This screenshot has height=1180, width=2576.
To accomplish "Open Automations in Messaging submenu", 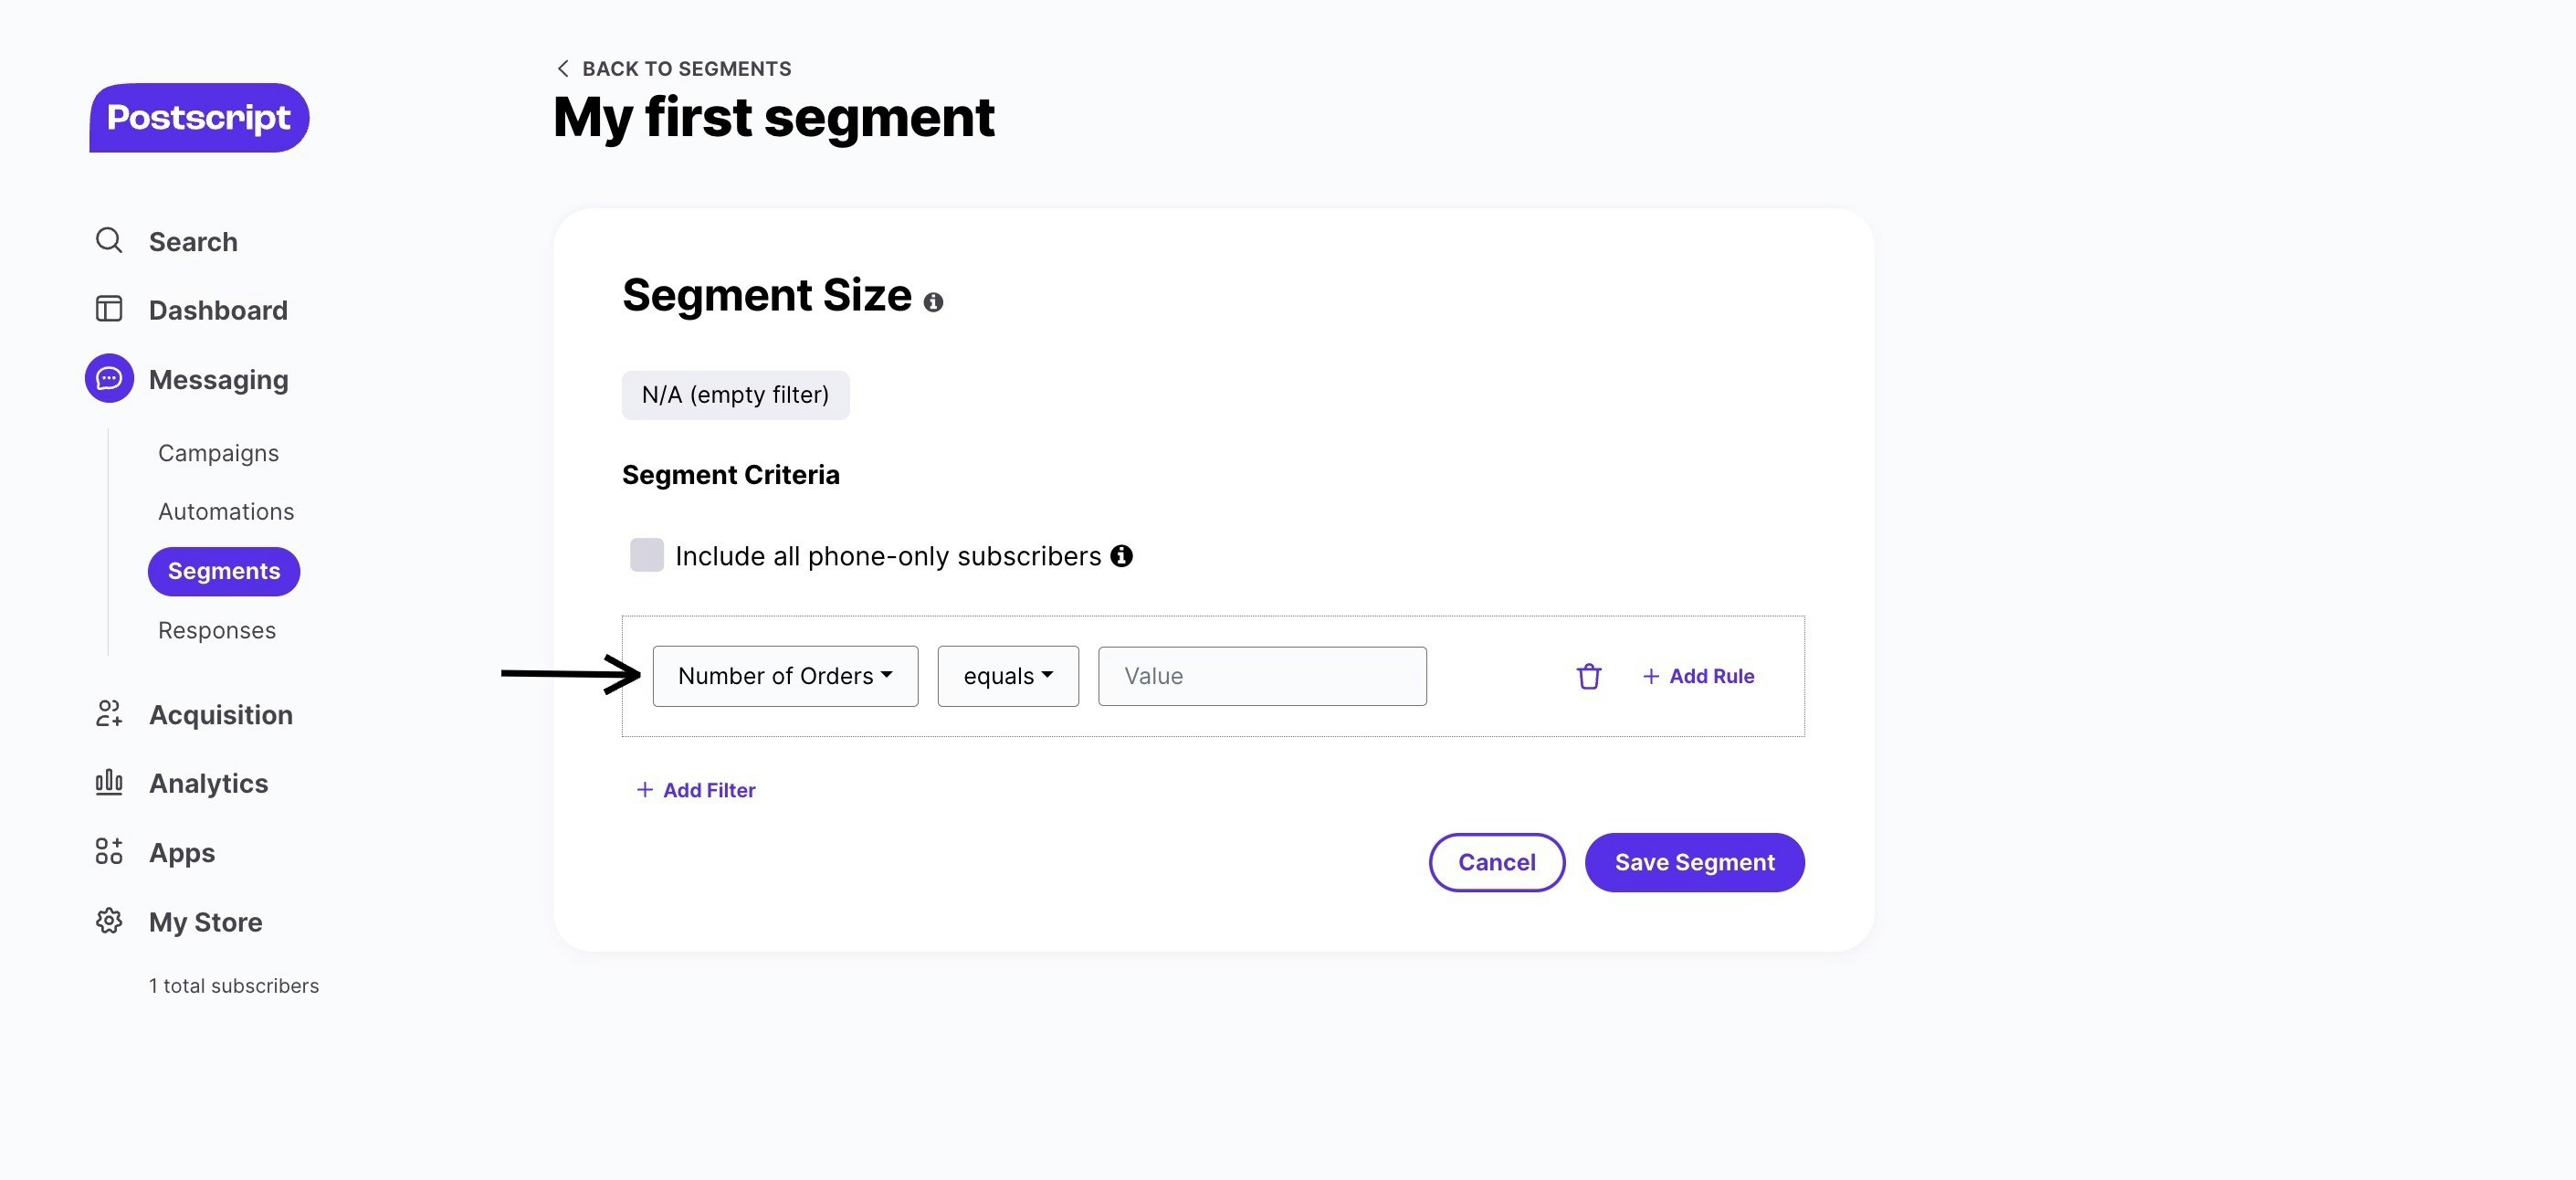I will pos(226,512).
